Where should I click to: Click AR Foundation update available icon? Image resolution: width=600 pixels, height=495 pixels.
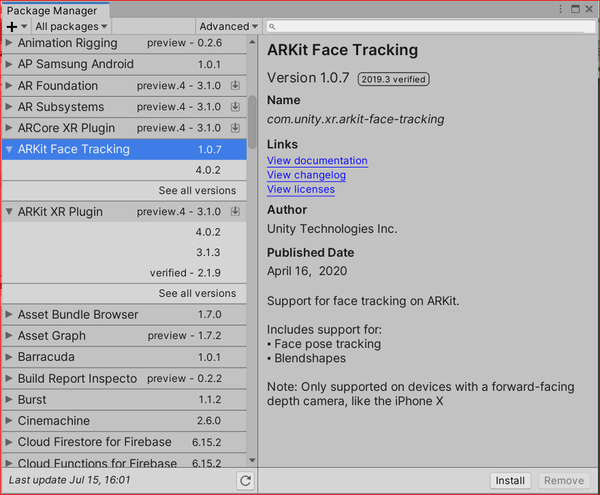235,85
